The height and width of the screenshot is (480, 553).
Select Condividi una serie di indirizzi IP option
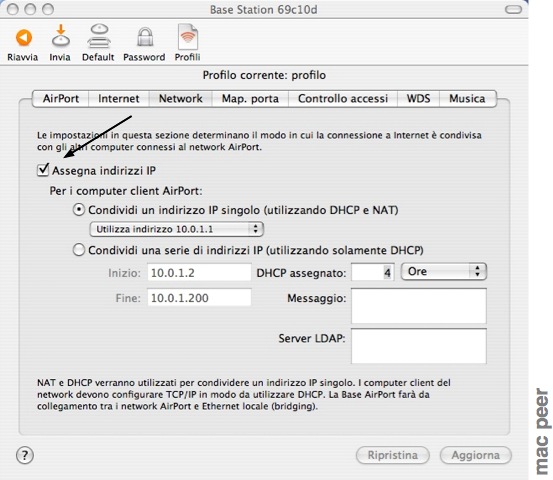click(79, 250)
